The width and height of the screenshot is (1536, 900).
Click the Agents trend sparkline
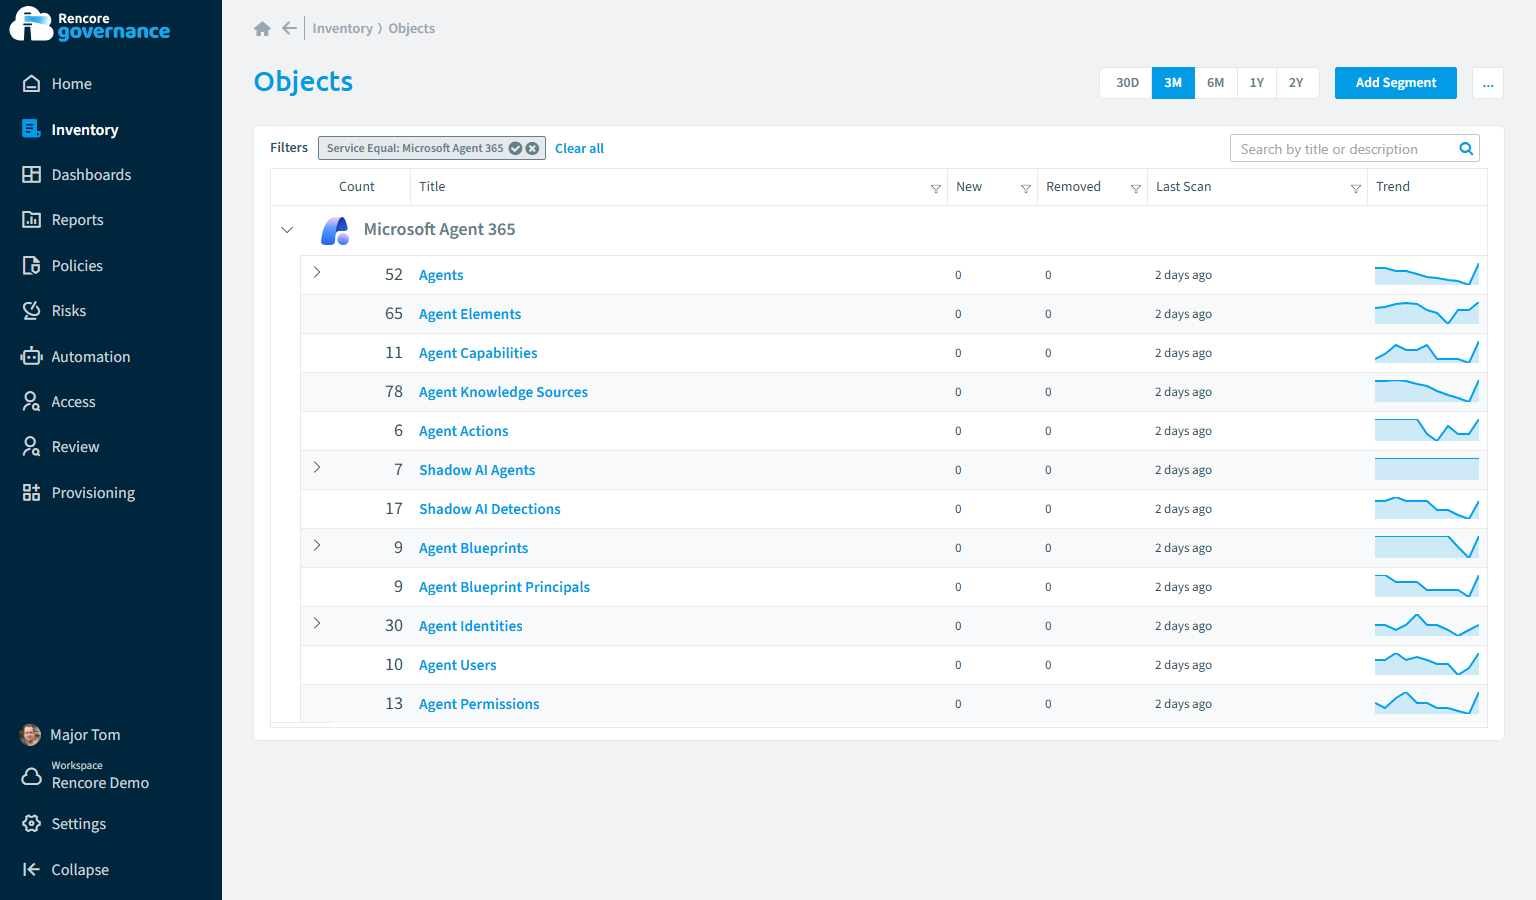[x=1427, y=274]
